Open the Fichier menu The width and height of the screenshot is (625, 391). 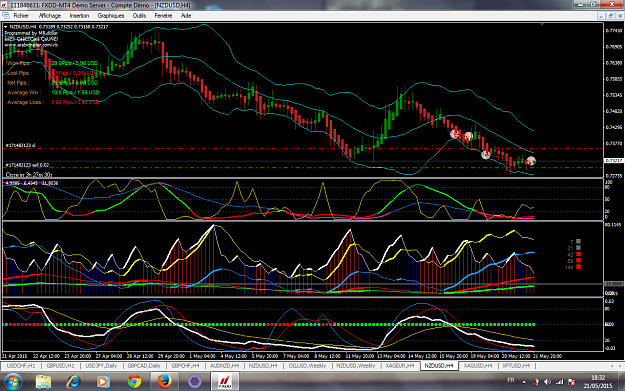click(x=21, y=16)
